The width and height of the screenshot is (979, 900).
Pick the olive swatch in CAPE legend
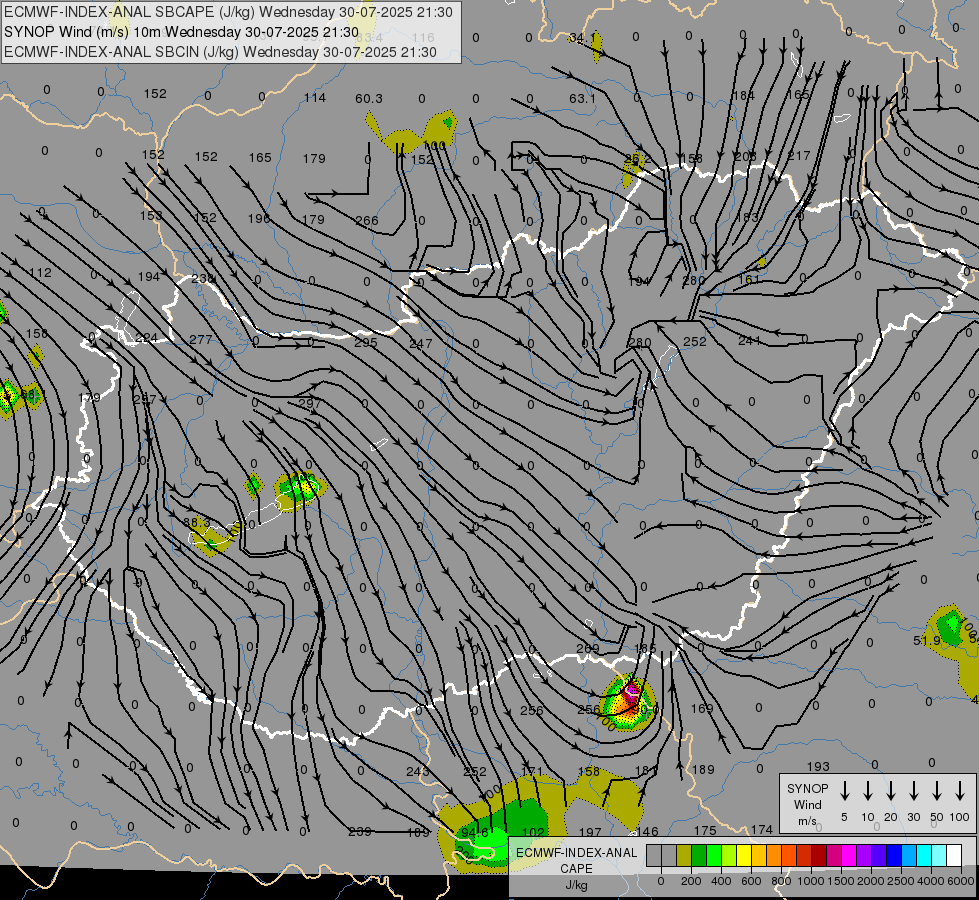point(684,855)
